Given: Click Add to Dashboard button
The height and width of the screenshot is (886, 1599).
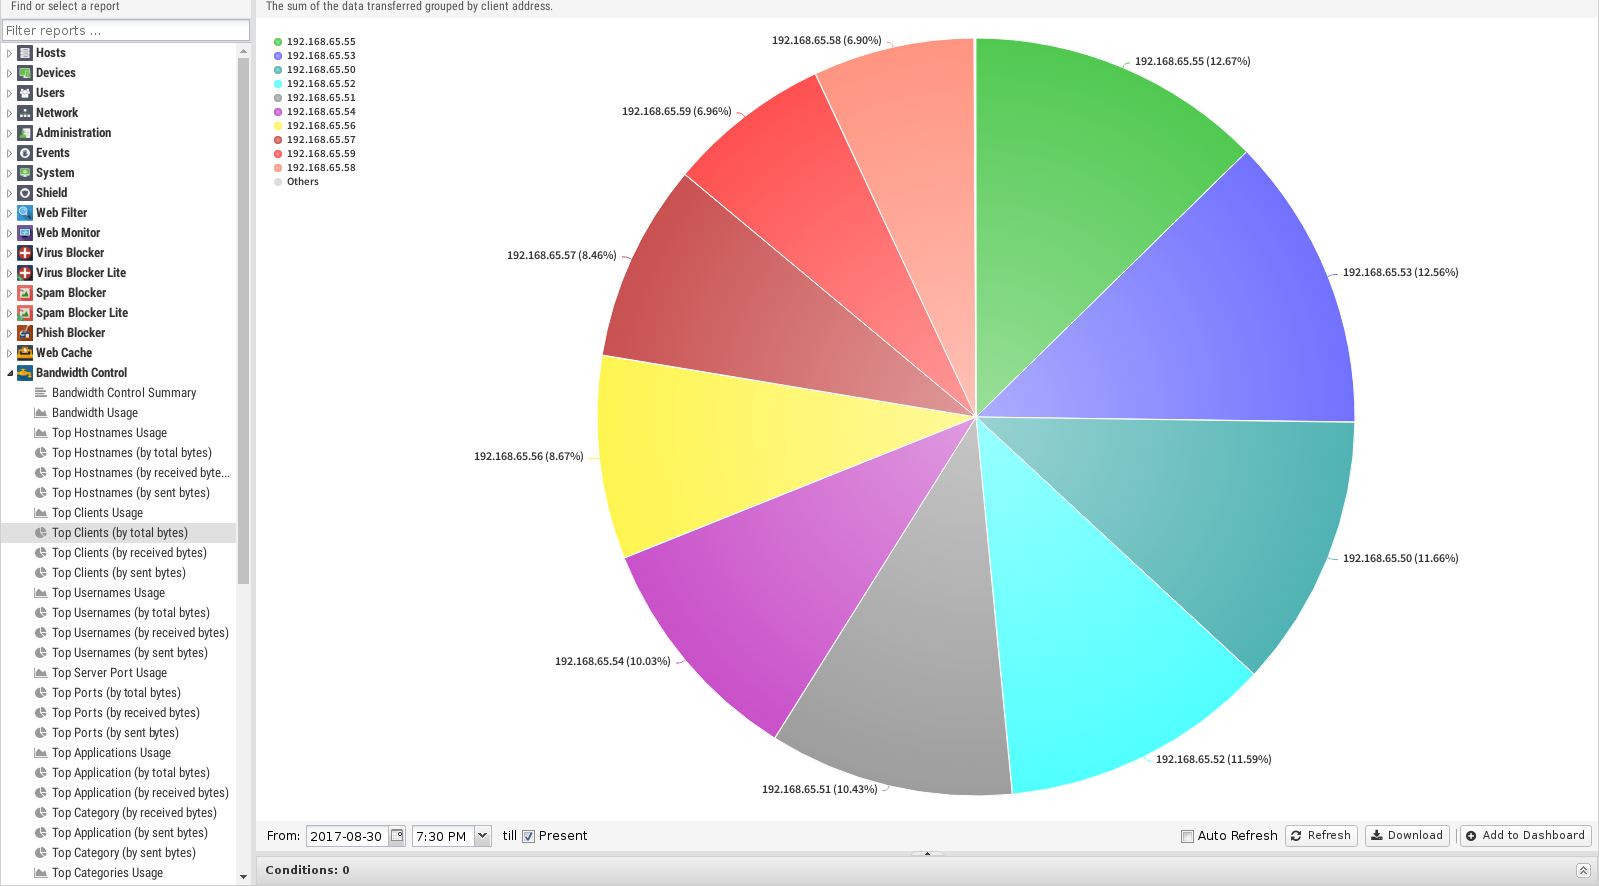Looking at the screenshot, I should click(1525, 836).
